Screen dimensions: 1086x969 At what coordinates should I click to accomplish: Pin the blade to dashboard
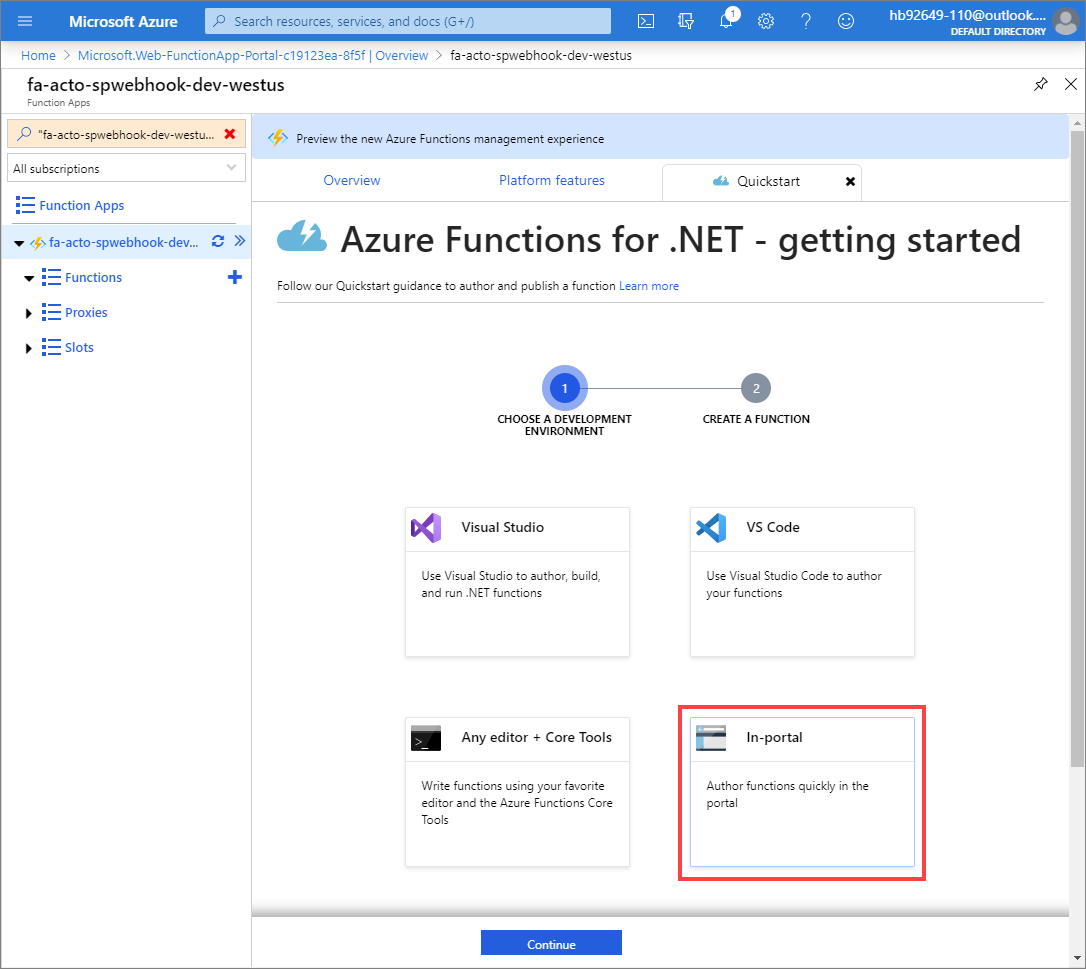1040,85
